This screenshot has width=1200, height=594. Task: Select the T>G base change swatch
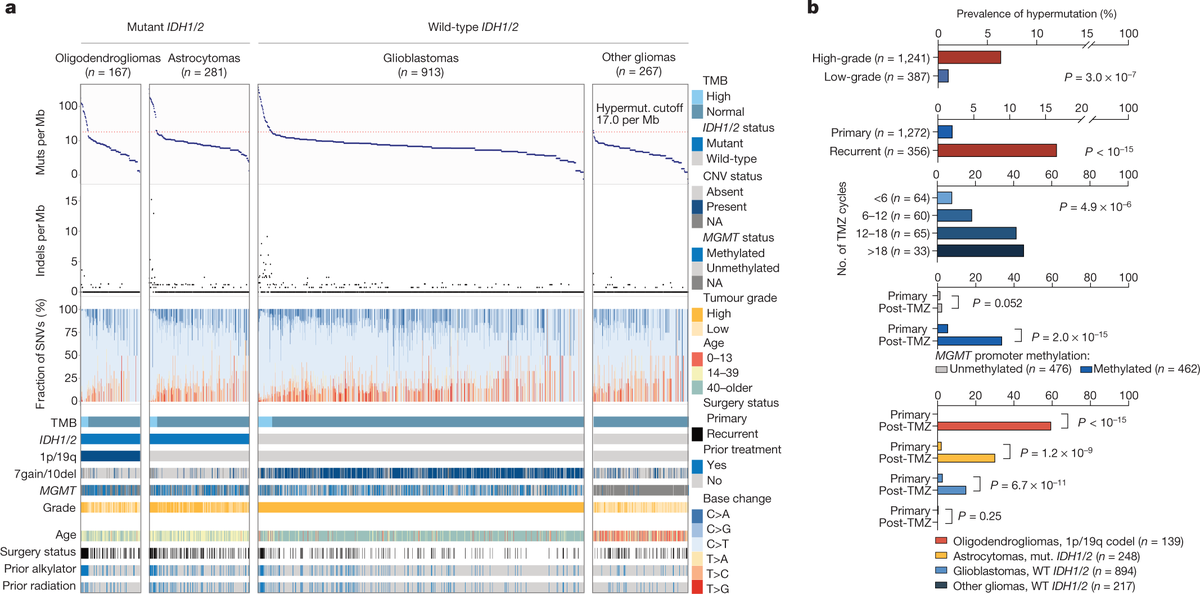[x=697, y=586]
